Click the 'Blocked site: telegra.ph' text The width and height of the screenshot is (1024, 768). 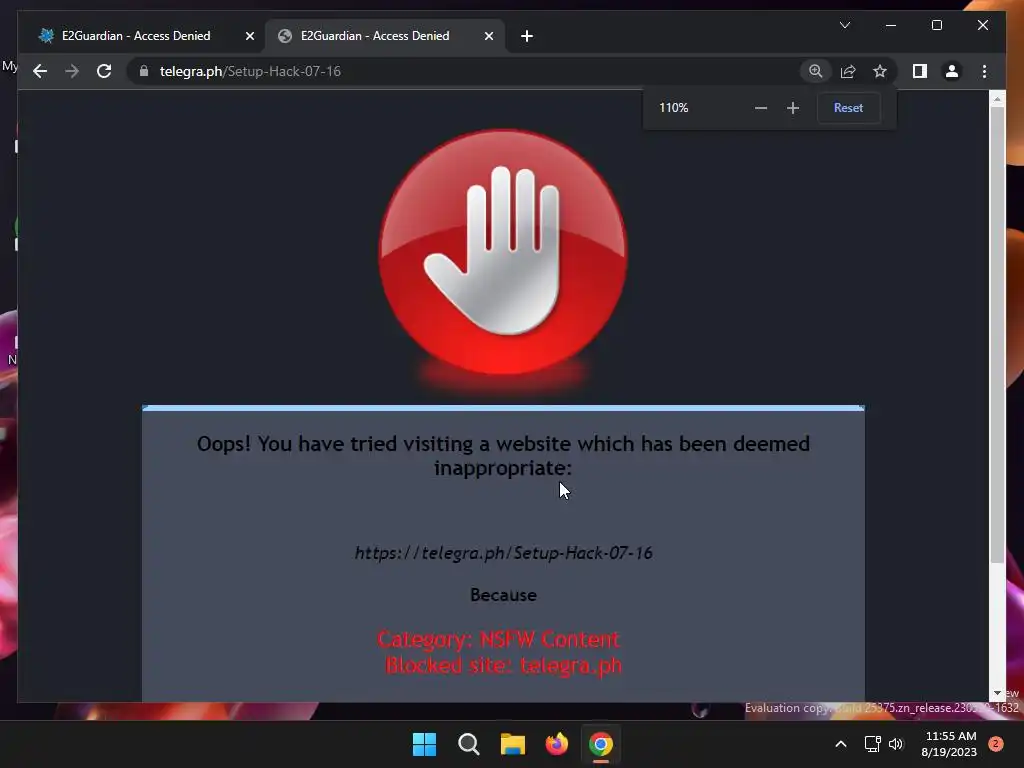pos(504,665)
